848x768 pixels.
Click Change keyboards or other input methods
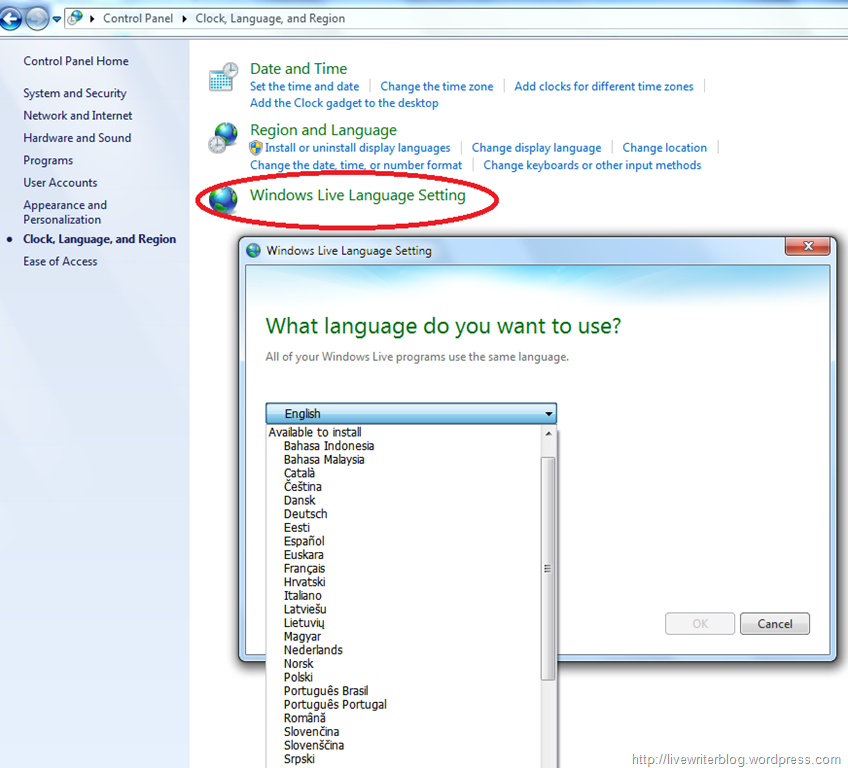click(592, 165)
